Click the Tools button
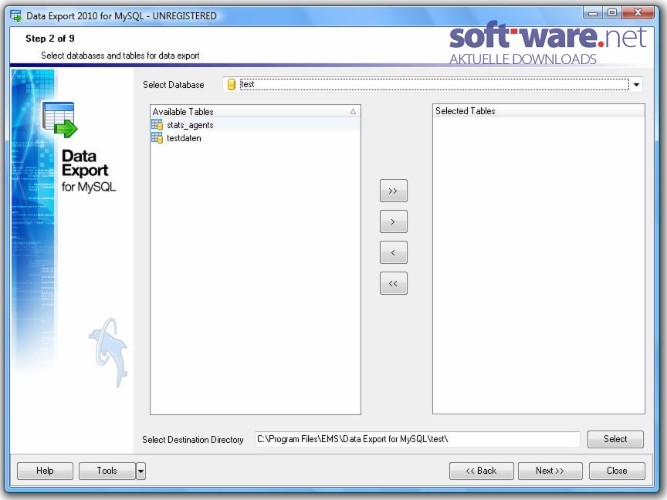 107,471
